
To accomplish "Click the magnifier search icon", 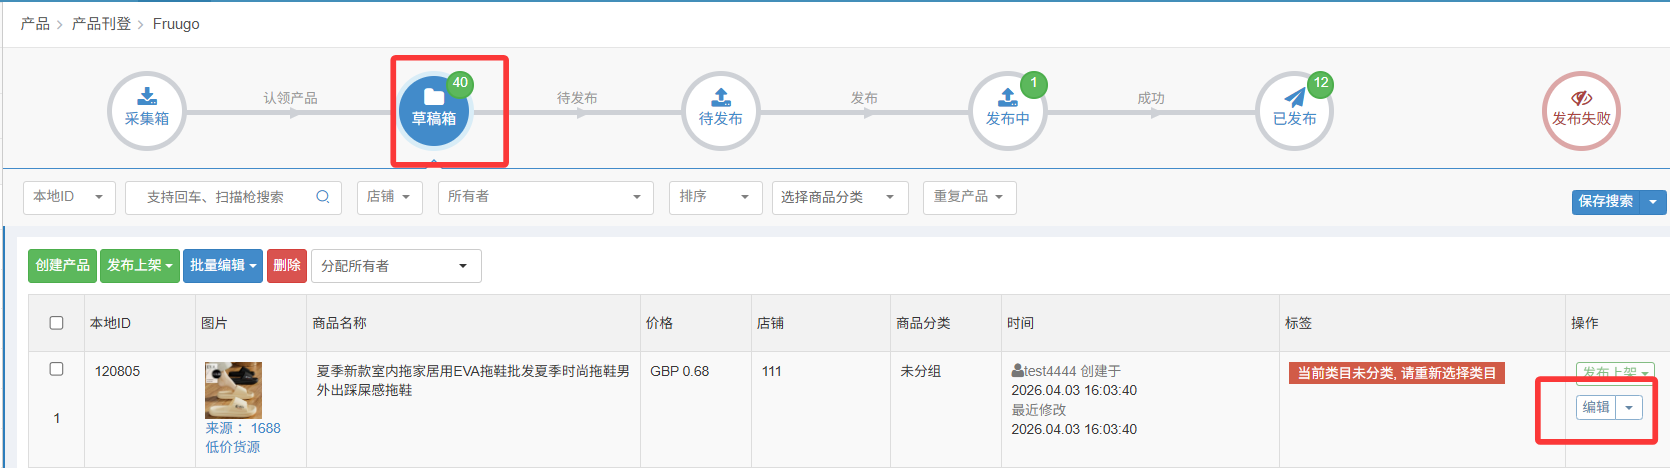I will coord(323,197).
